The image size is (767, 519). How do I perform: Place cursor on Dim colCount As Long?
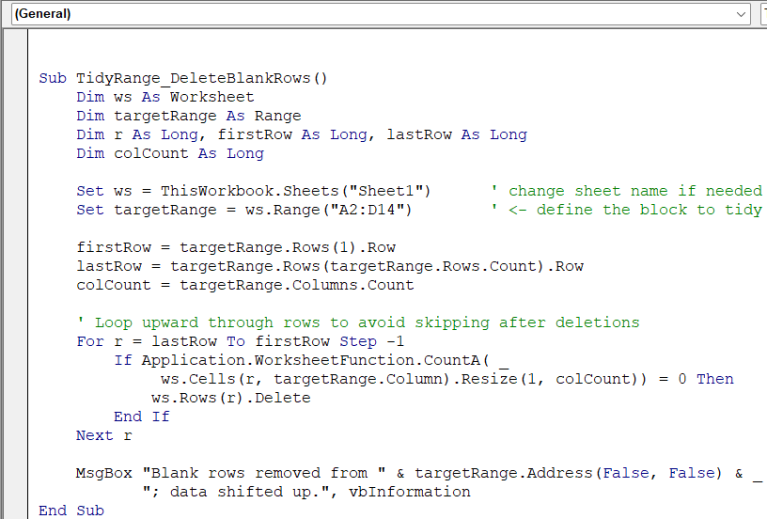coord(170,154)
